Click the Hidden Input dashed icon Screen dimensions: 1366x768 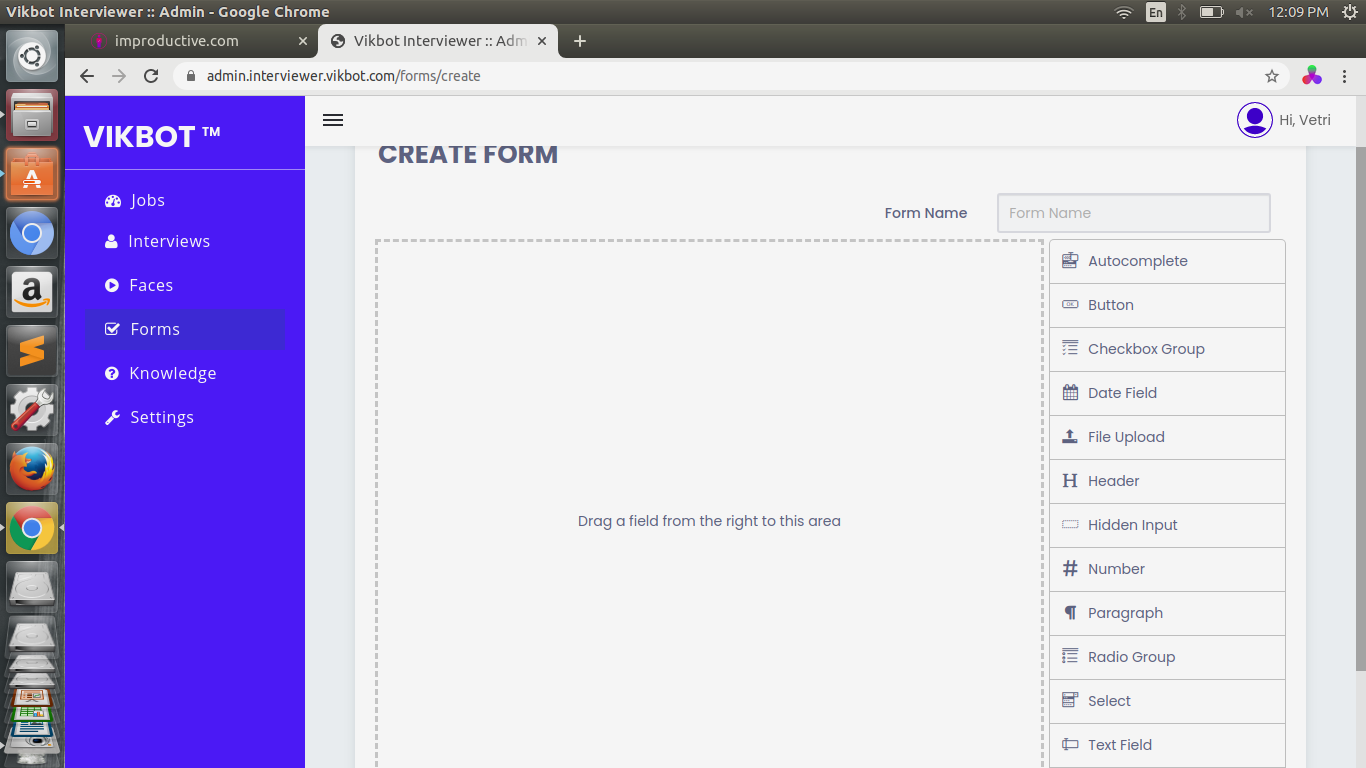click(x=1070, y=525)
